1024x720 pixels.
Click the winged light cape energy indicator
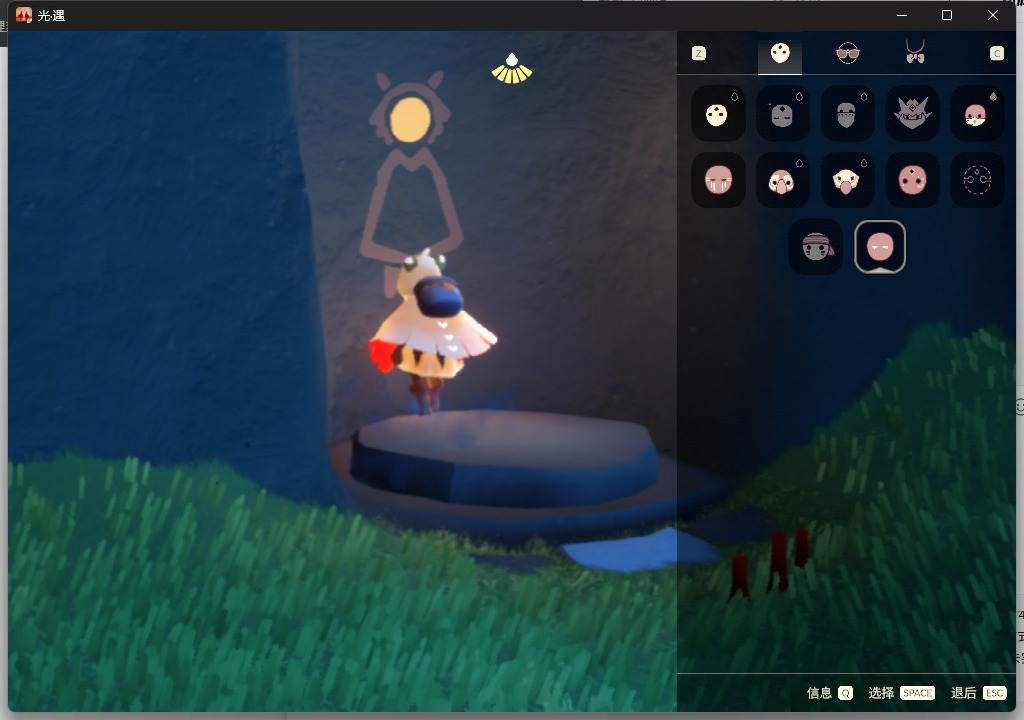point(512,69)
